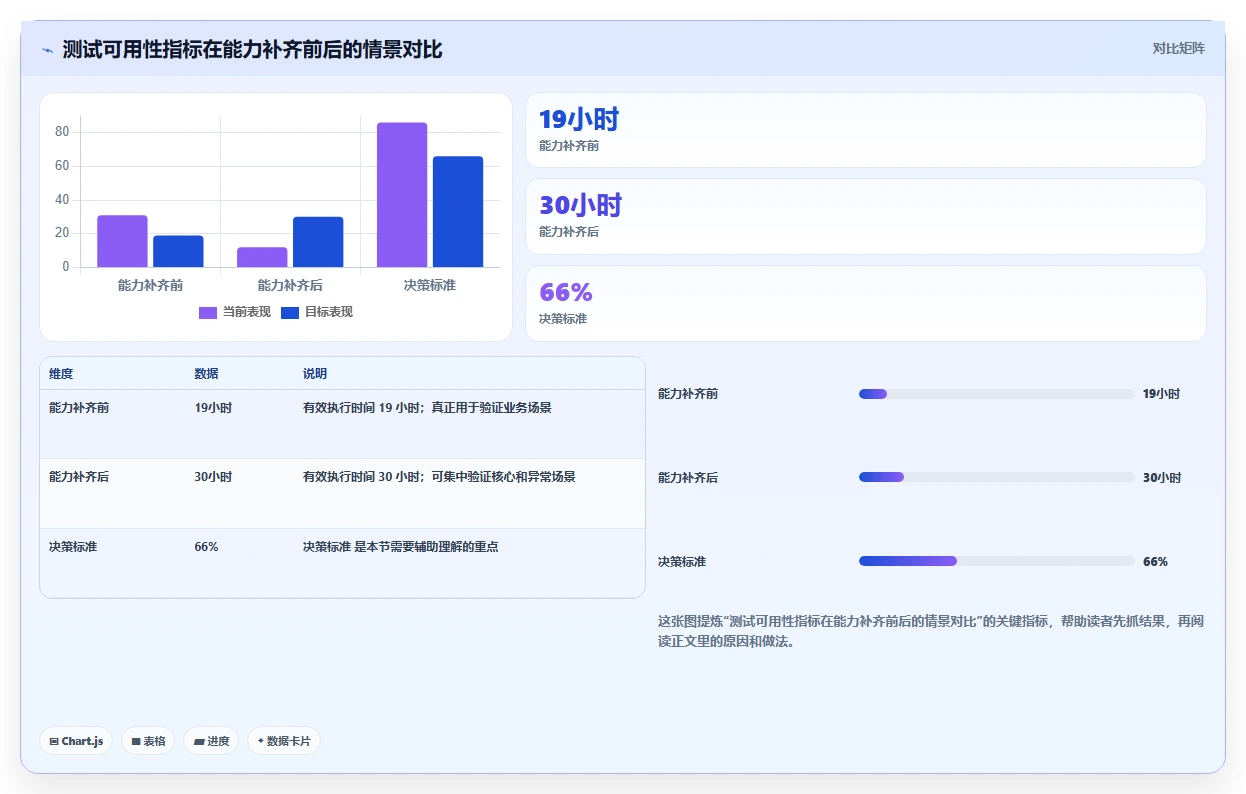Click the 能力补齐后 progress bar
Screen dimensions: 1246x794
tap(996, 477)
